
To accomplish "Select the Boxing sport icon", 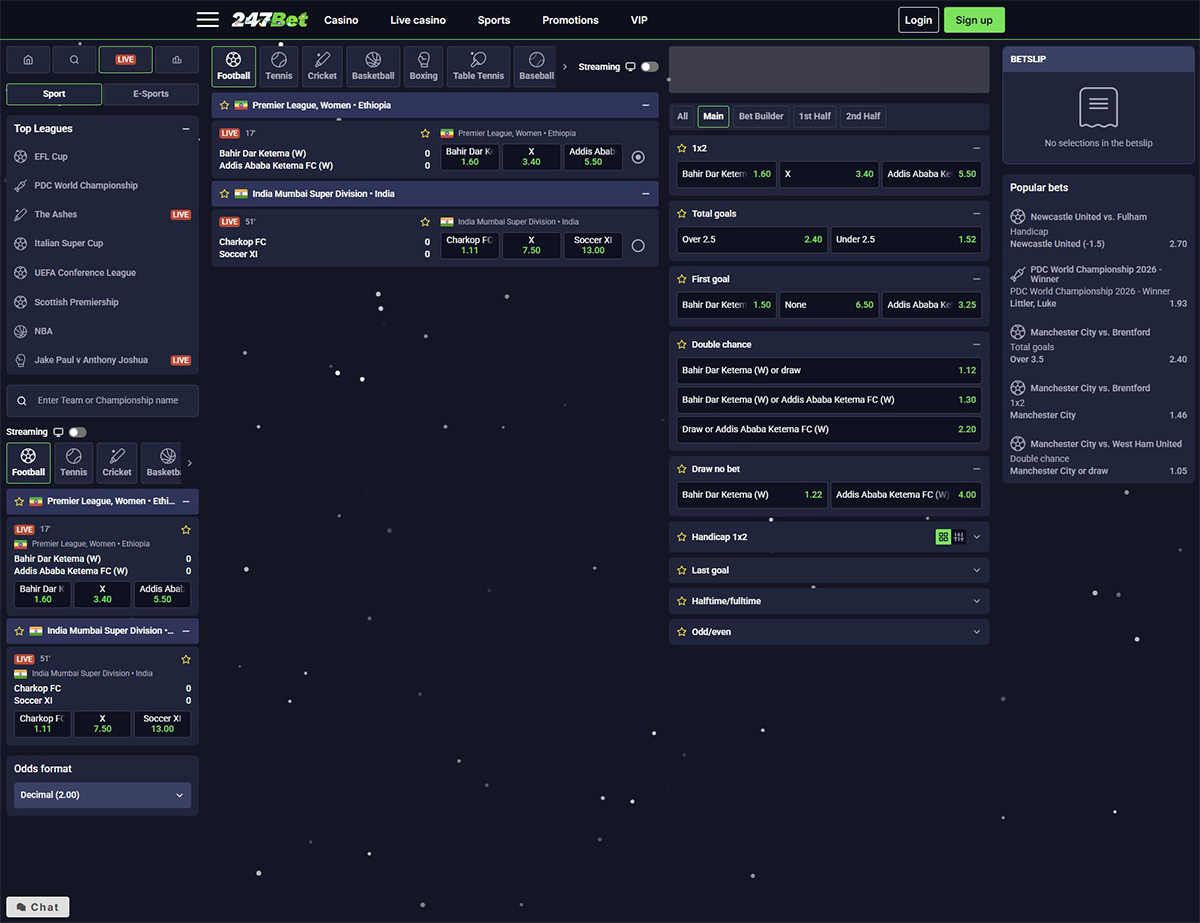I will pyautogui.click(x=423, y=66).
